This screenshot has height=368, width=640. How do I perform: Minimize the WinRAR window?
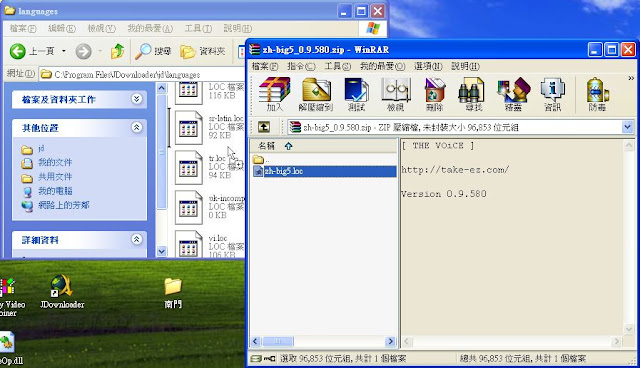(x=595, y=50)
